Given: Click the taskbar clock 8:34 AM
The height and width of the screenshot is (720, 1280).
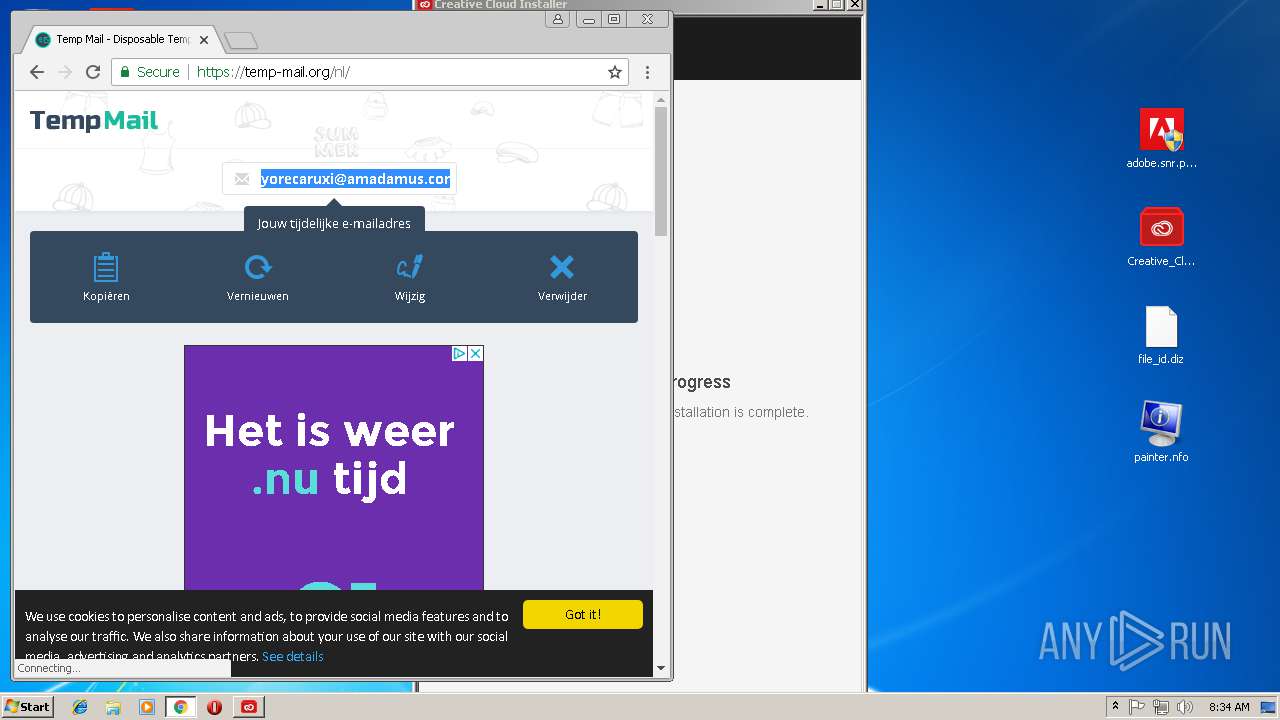Looking at the screenshot, I should pos(1229,707).
